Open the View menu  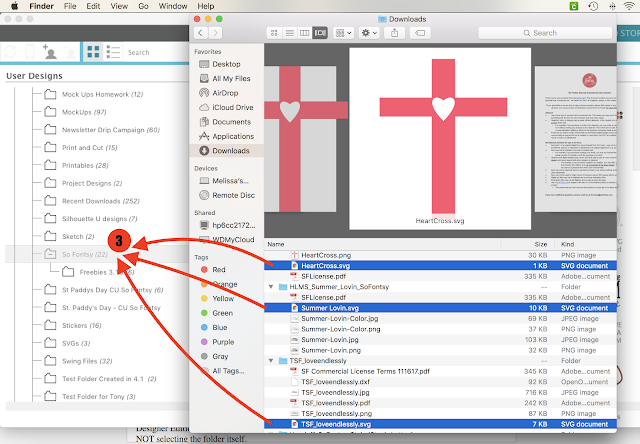click(x=119, y=6)
